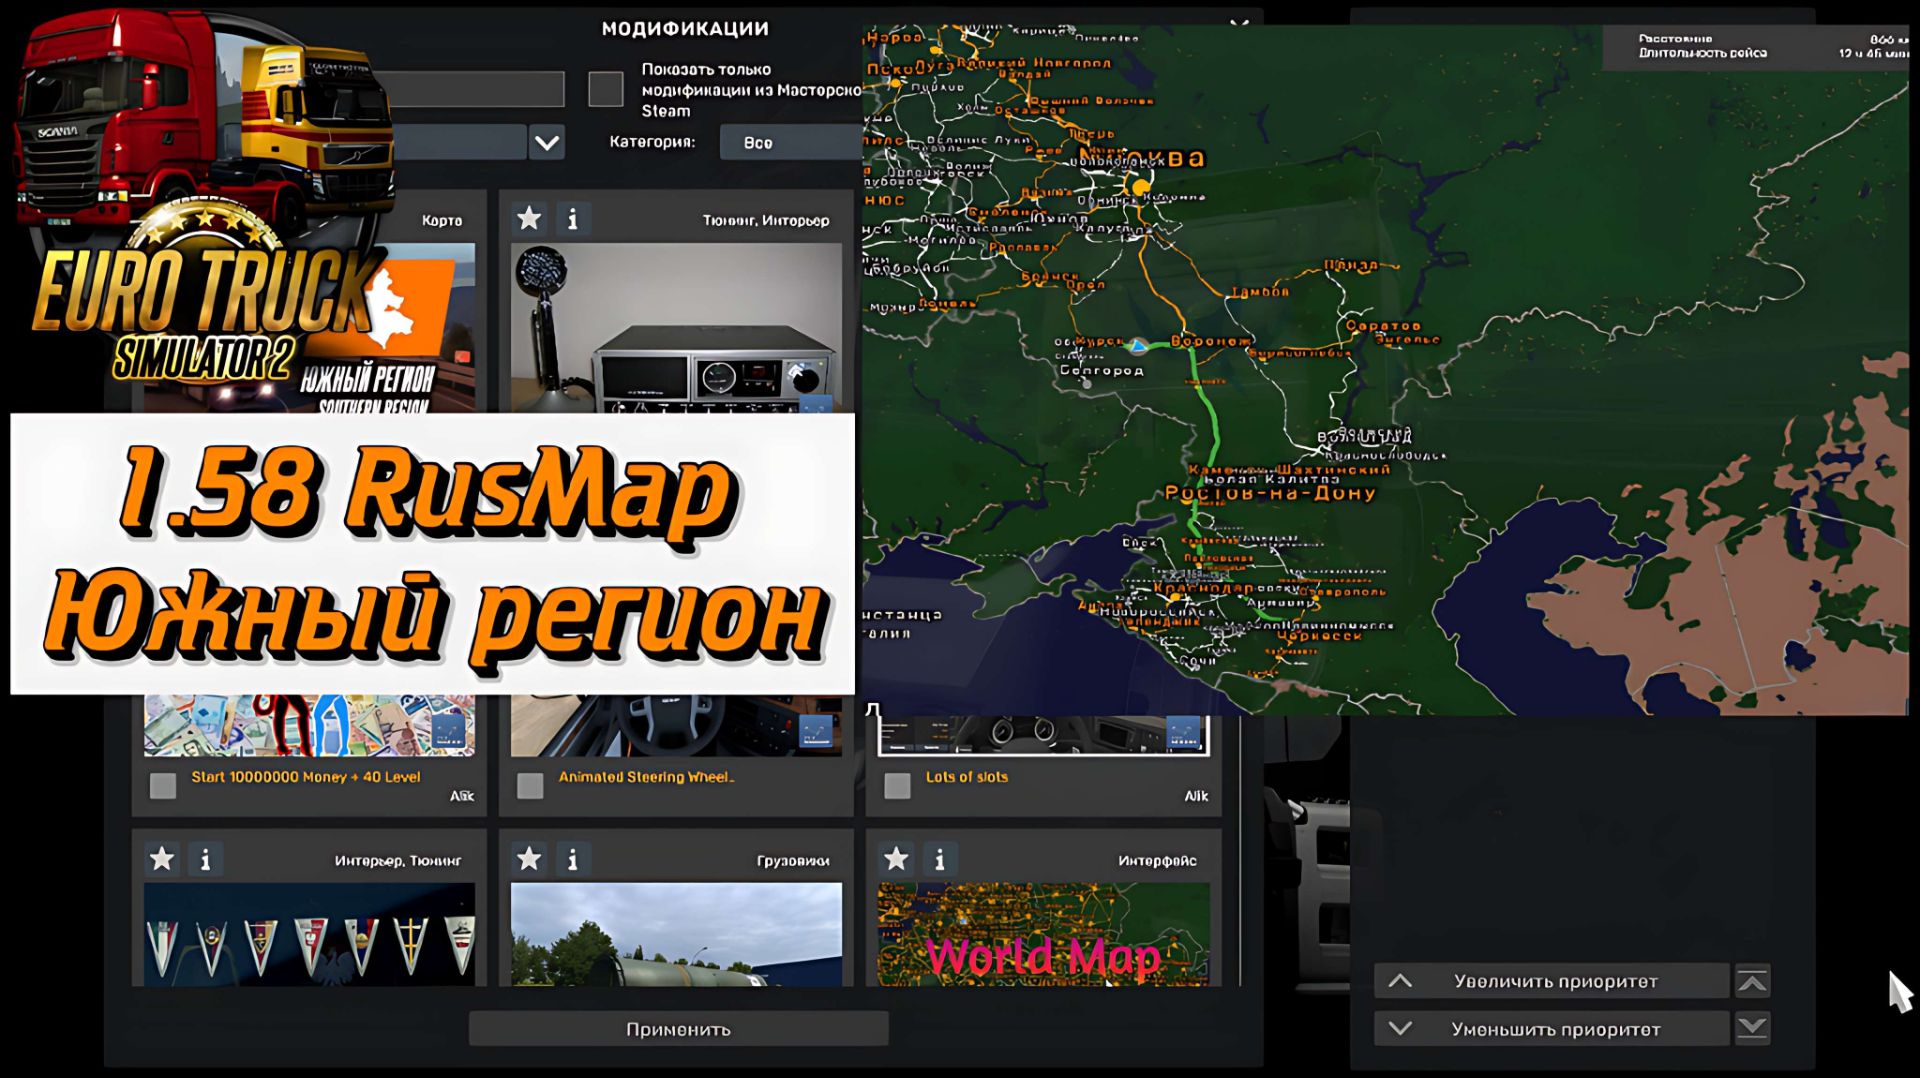Expand the dropdown arrow left of Категория

pos(546,142)
